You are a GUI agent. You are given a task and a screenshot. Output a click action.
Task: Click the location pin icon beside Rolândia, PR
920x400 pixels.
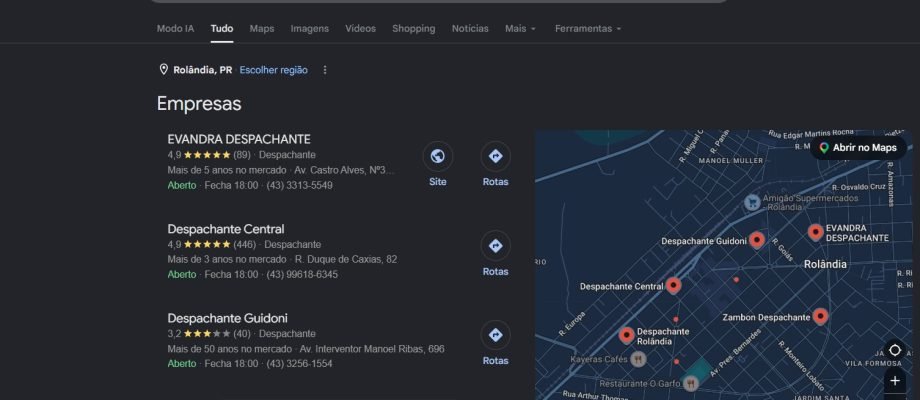(x=164, y=70)
